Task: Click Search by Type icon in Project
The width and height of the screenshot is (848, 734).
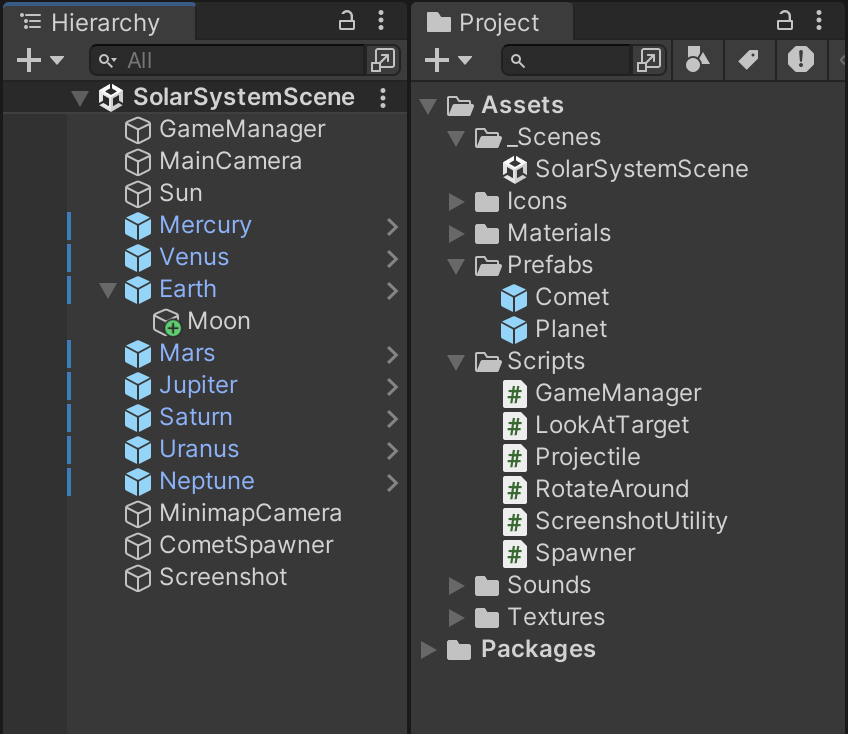Action: click(x=697, y=61)
